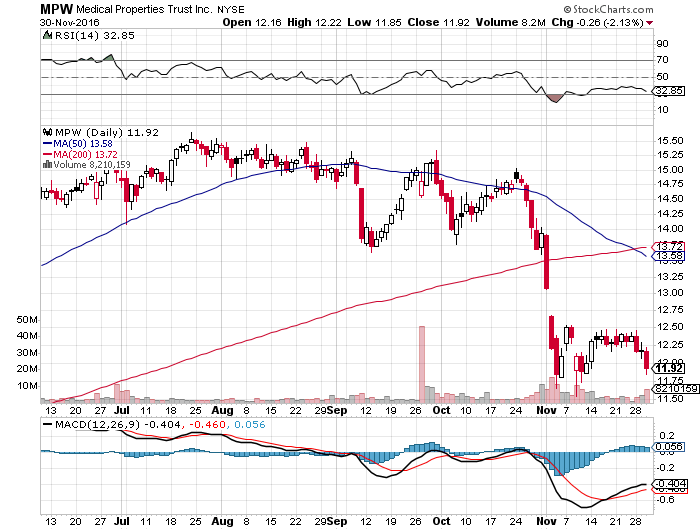Click the 12.50 price axis label

pyautogui.click(x=670, y=327)
